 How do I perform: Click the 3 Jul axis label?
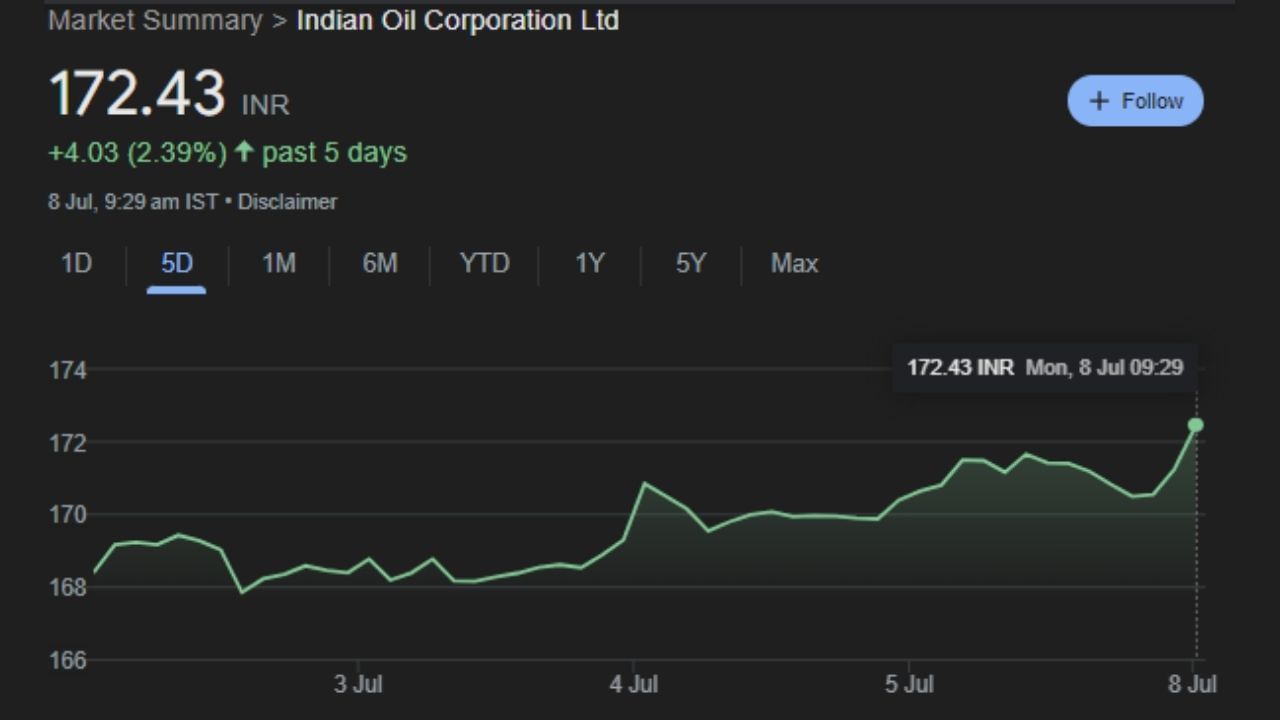click(x=357, y=686)
